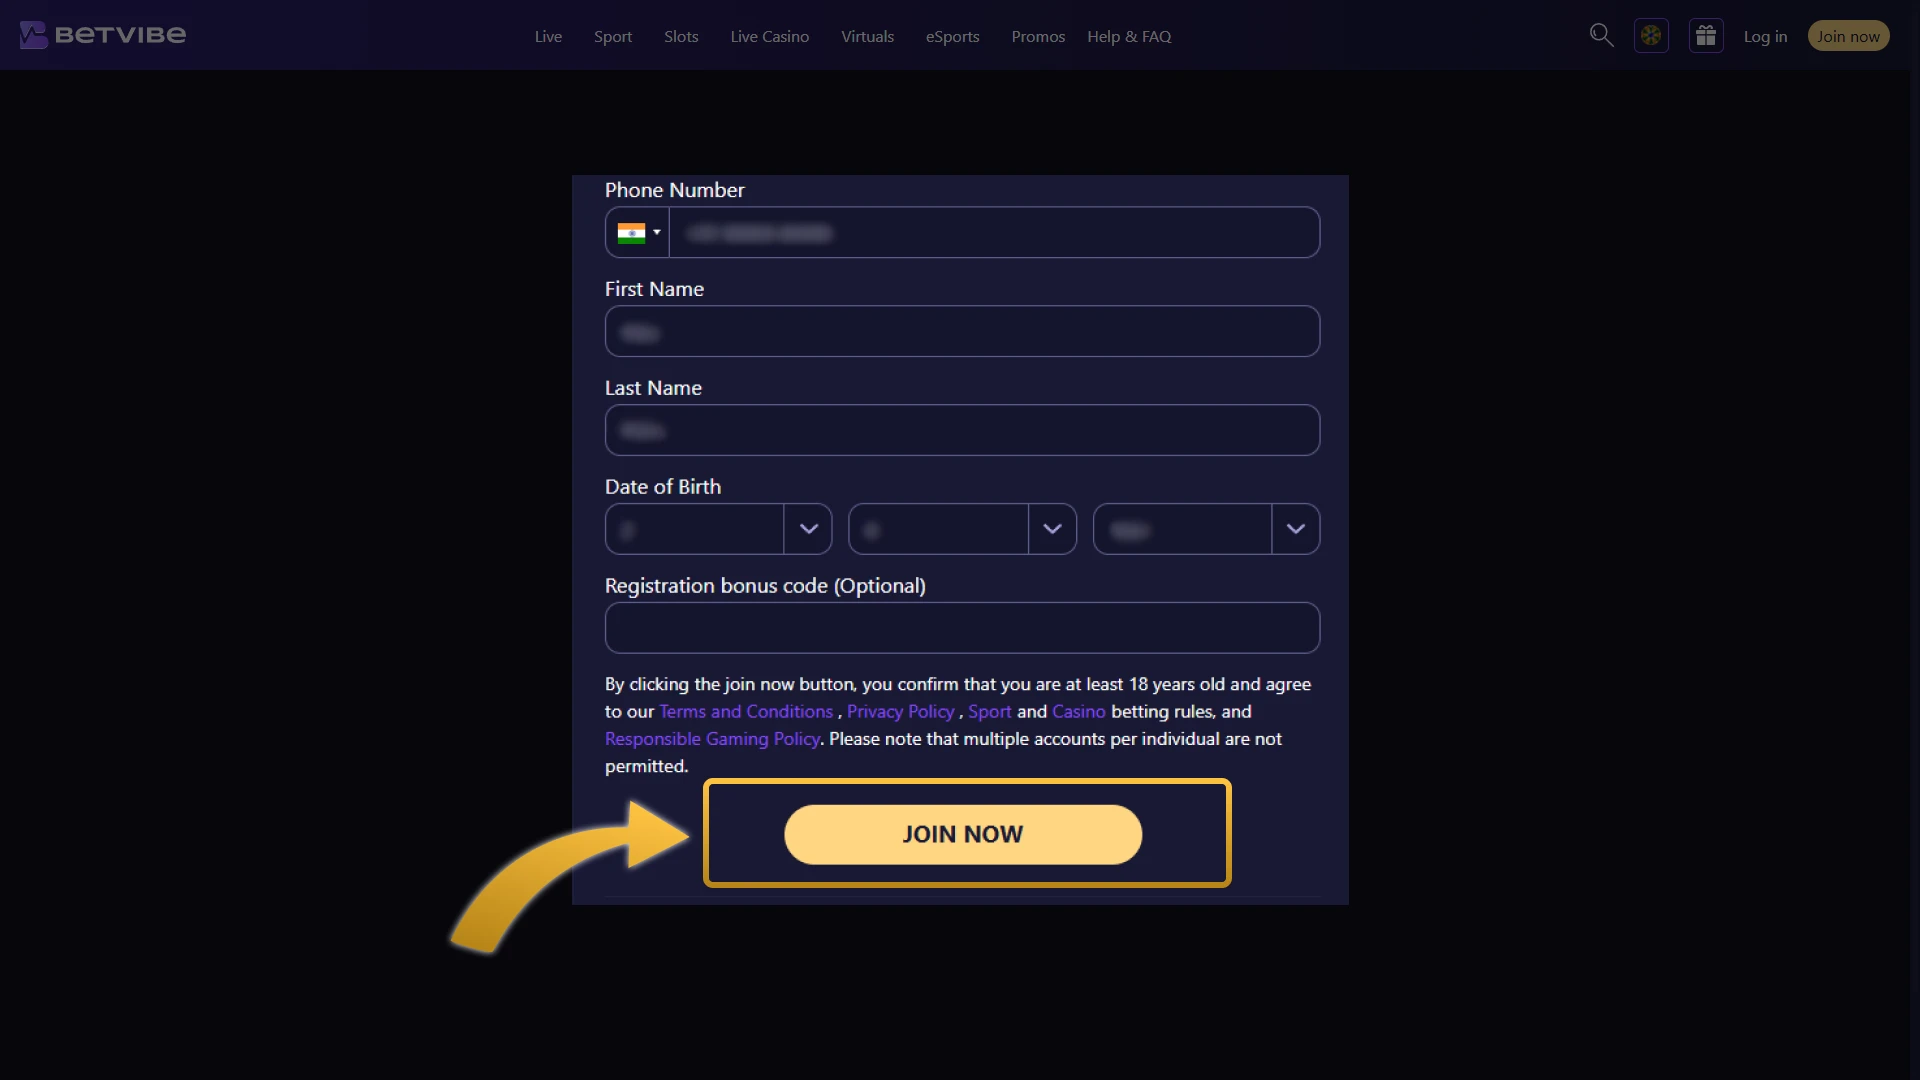Go to the Slots section
Image resolution: width=1920 pixels, height=1080 pixels.
tap(680, 36)
